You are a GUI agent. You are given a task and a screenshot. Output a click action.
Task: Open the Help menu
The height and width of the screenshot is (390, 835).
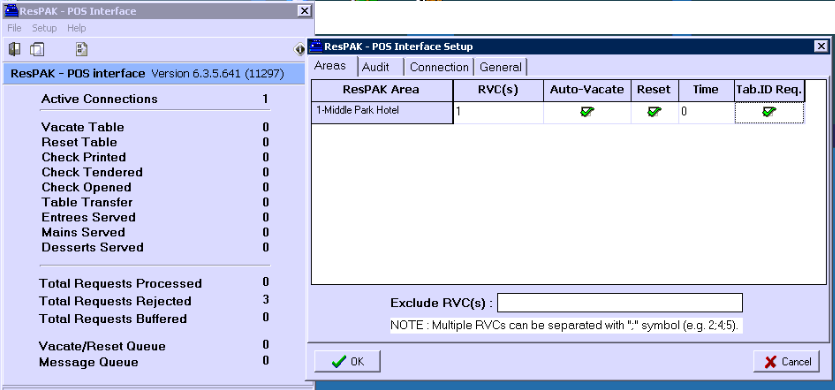77,28
